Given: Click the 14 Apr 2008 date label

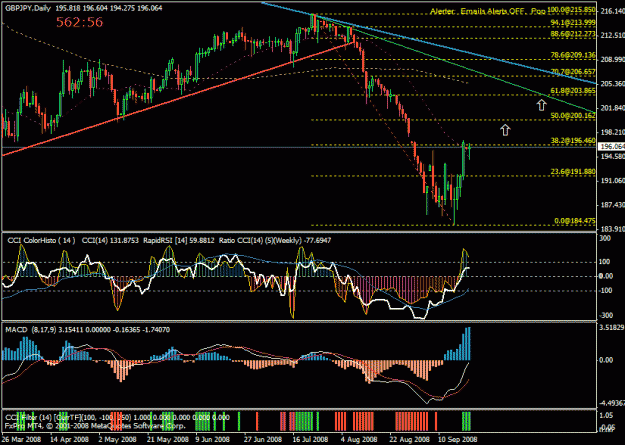Looking at the screenshot, I should pyautogui.click(x=70, y=439).
